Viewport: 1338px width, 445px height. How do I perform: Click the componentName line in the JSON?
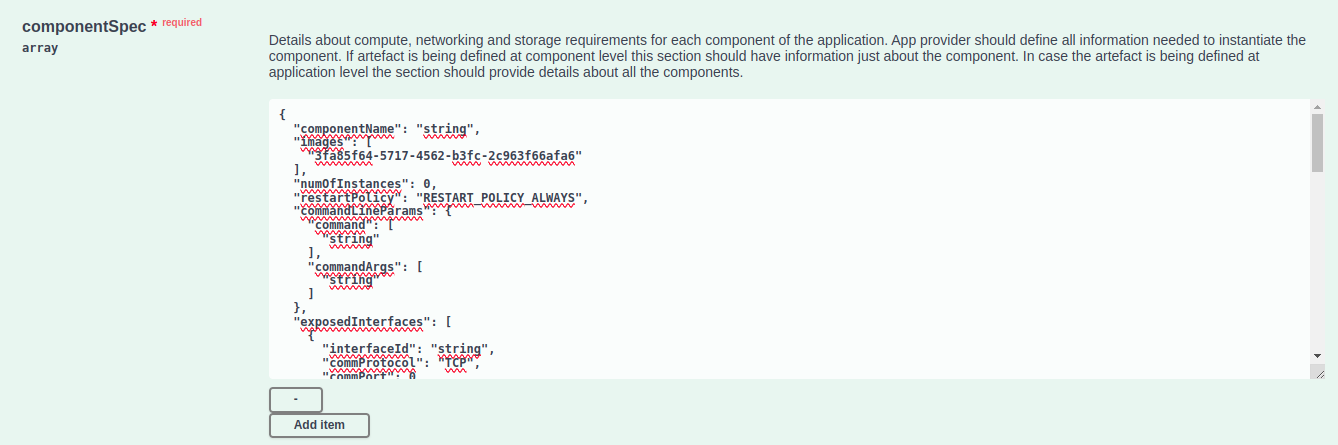click(x=386, y=128)
